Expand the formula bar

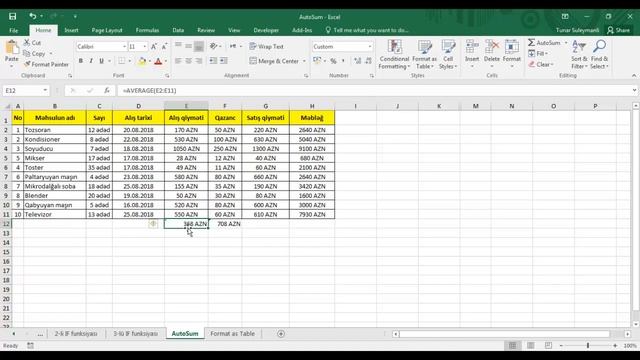(634, 91)
